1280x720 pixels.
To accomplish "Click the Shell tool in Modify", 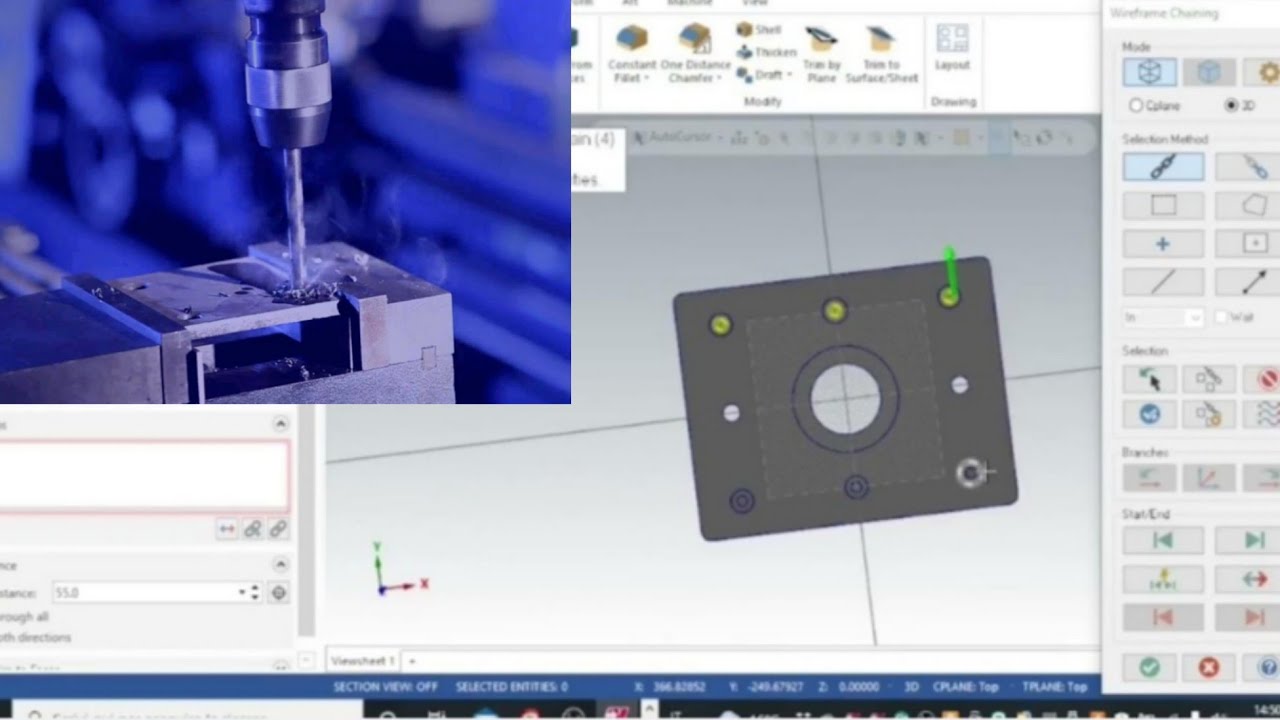I will (x=759, y=30).
